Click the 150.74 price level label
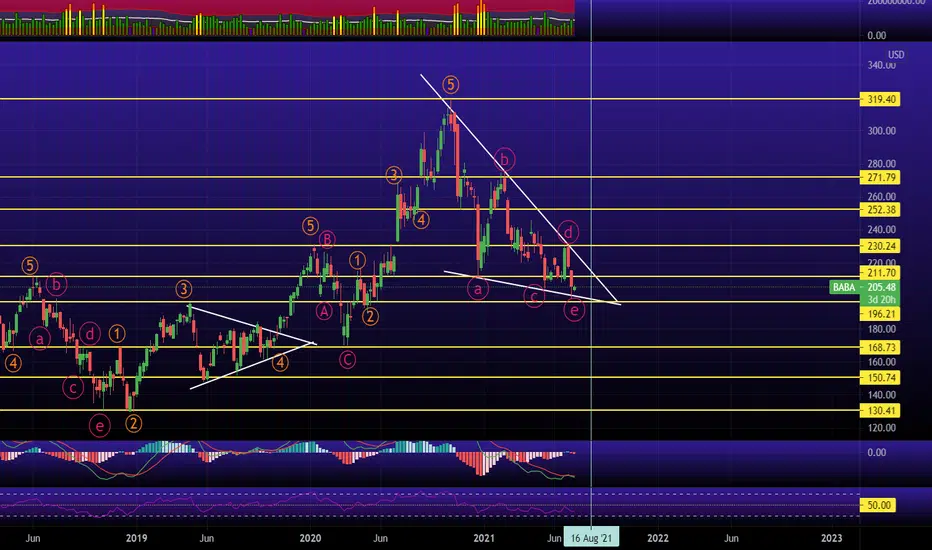Image resolution: width=932 pixels, height=550 pixels. [880, 378]
